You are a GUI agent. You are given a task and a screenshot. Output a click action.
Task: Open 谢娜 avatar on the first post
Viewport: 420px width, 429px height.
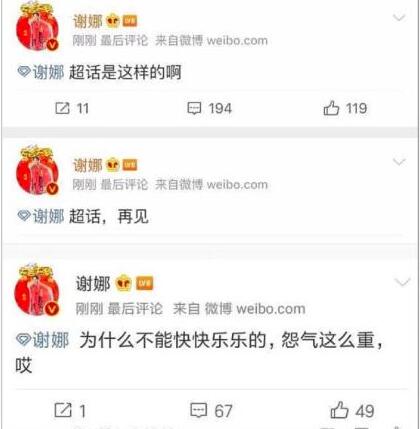tap(37, 27)
